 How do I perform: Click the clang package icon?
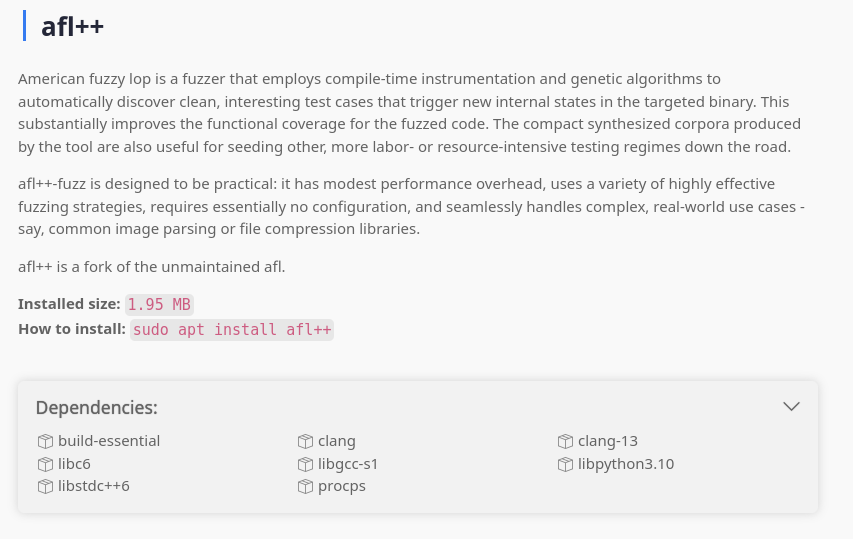[x=305, y=441]
